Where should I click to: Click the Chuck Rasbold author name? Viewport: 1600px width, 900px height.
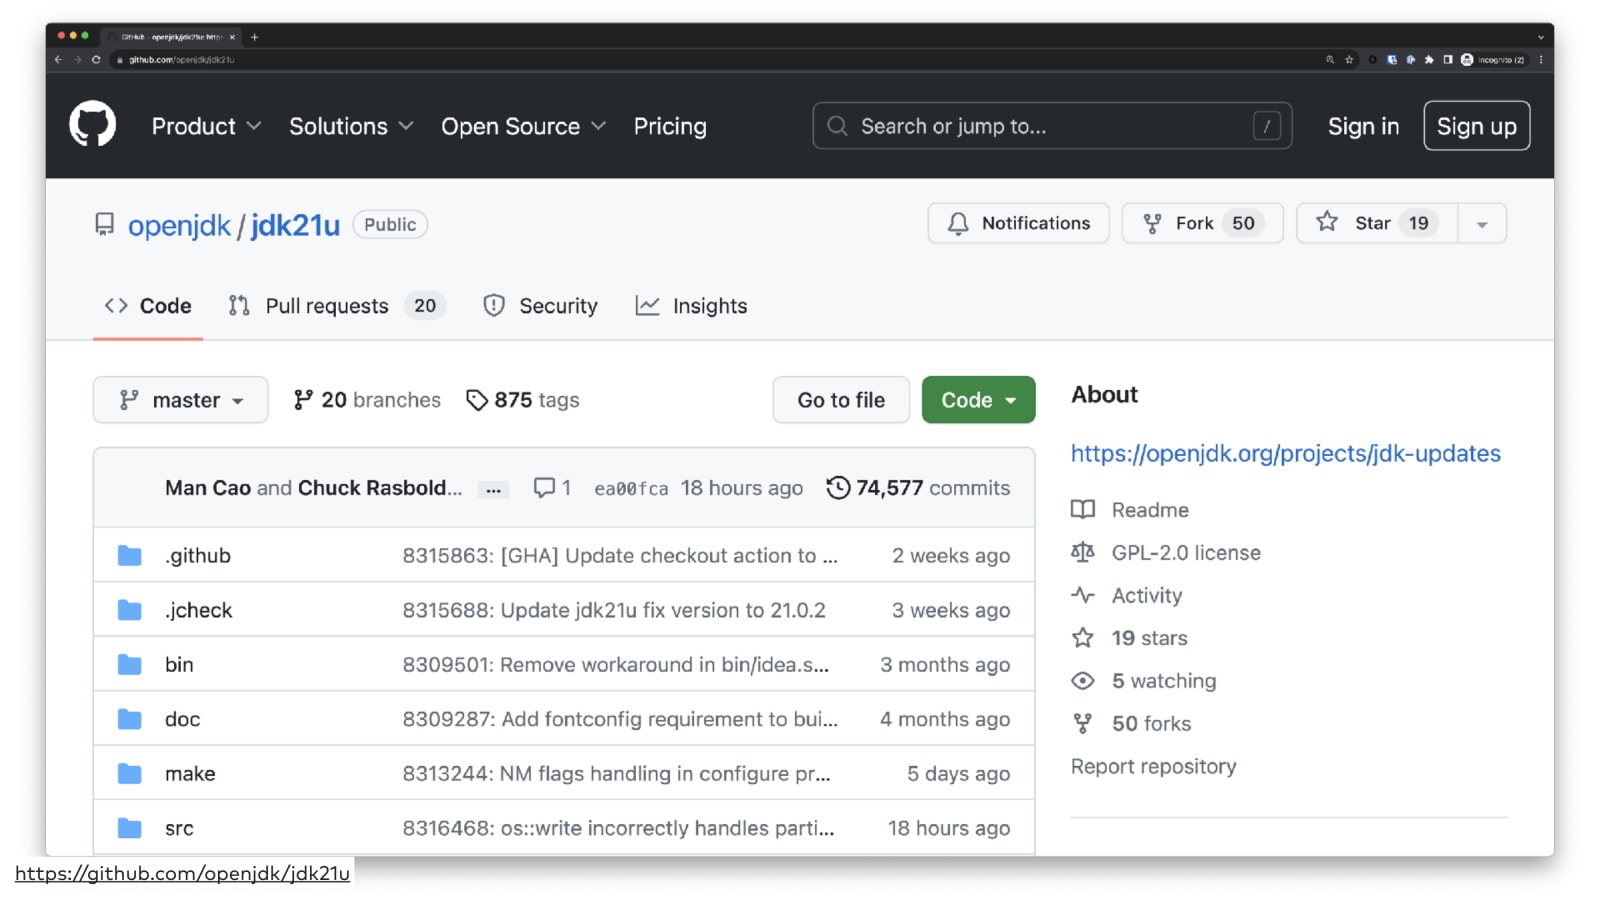[380, 488]
